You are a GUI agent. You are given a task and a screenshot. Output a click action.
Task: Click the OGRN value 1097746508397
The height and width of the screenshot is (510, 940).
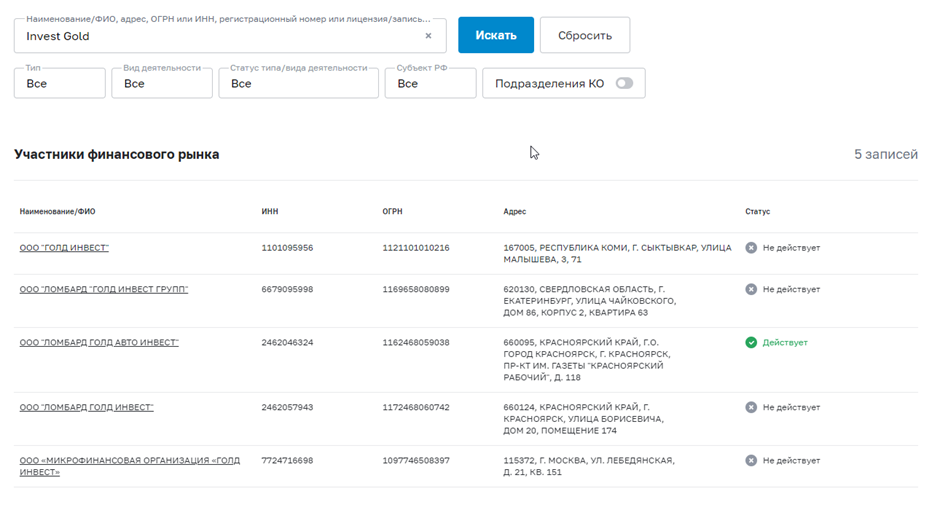[x=416, y=460]
